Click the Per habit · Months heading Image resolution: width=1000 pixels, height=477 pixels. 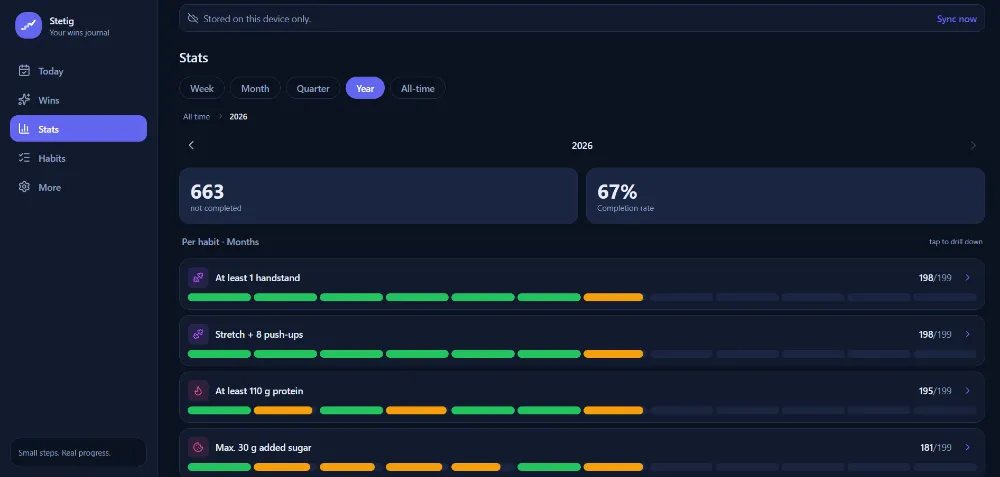tap(220, 242)
